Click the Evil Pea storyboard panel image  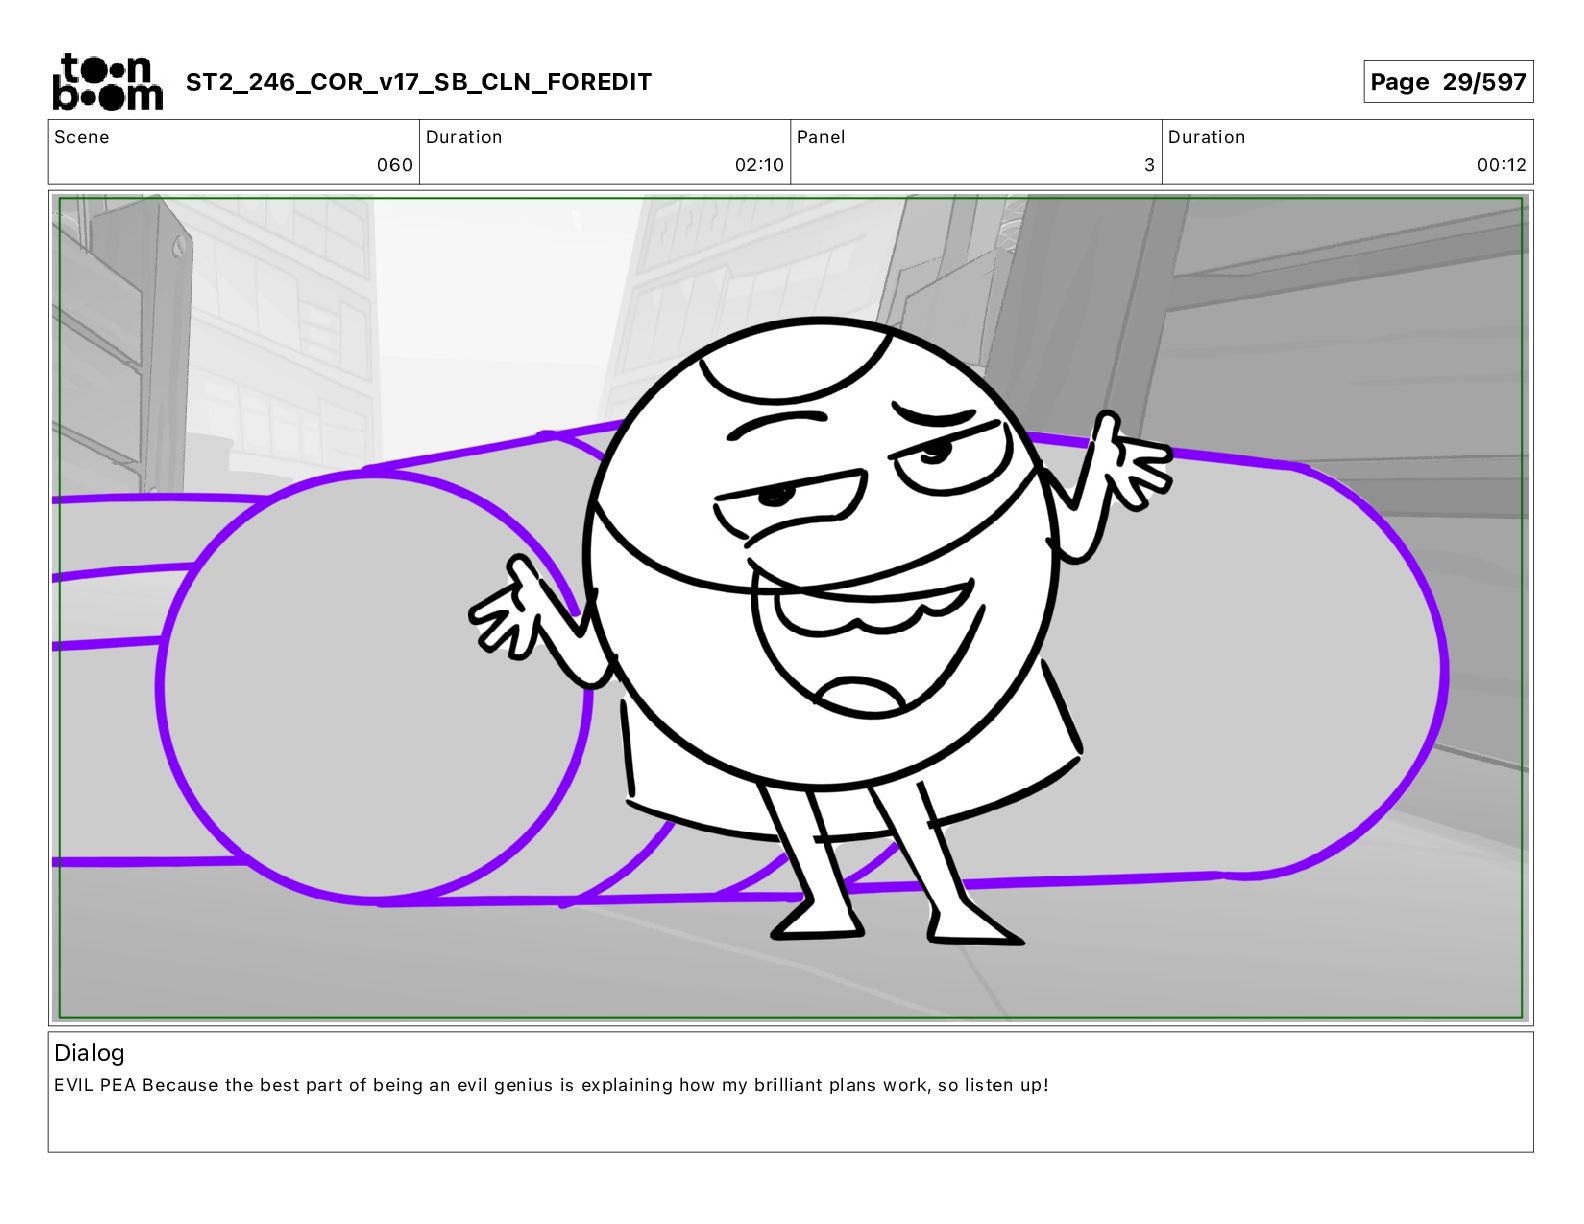point(791,608)
